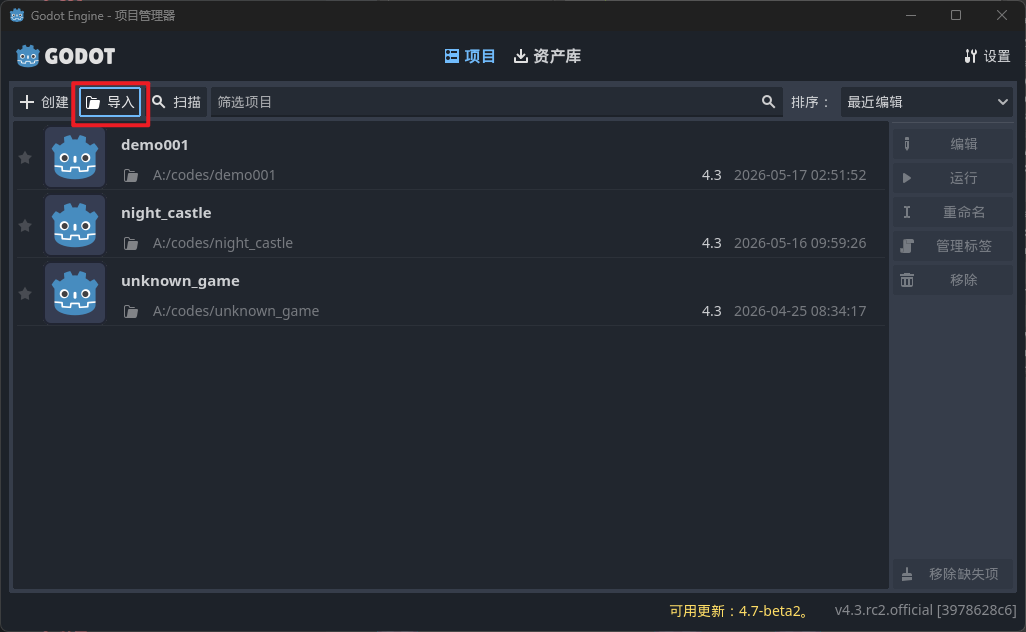The image size is (1026, 632).
Task: Switch to the 资产库 tab
Action: coord(547,56)
